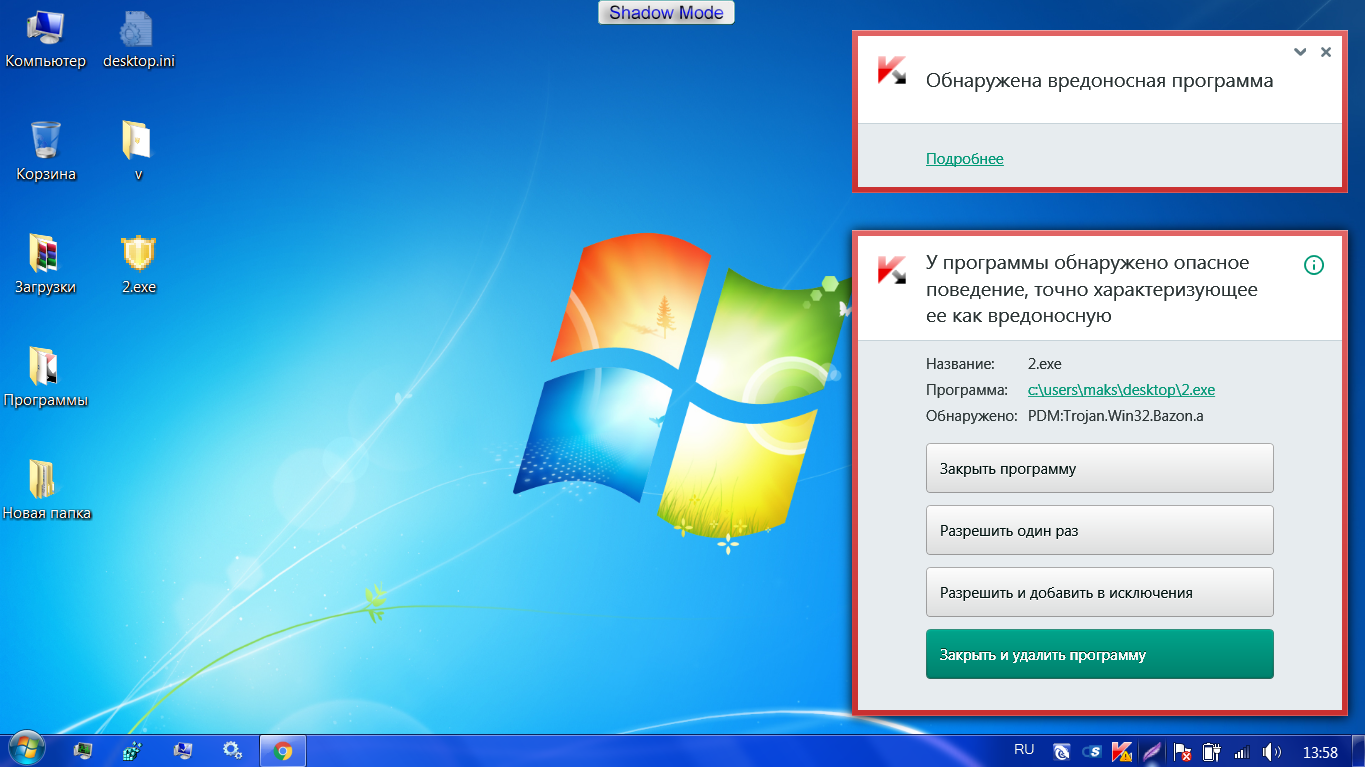Image resolution: width=1365 pixels, height=767 pixels.
Task: Click Kaspersky logo in опасное поведение alert
Action: (891, 270)
